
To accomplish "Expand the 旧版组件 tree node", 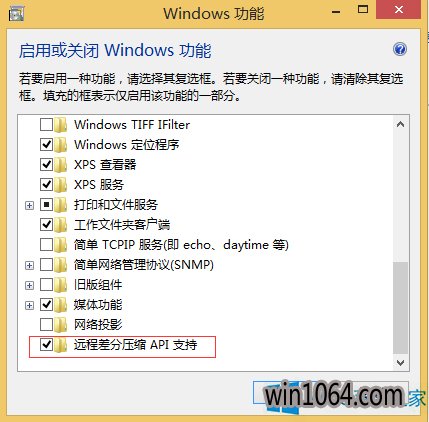I will 29,285.
